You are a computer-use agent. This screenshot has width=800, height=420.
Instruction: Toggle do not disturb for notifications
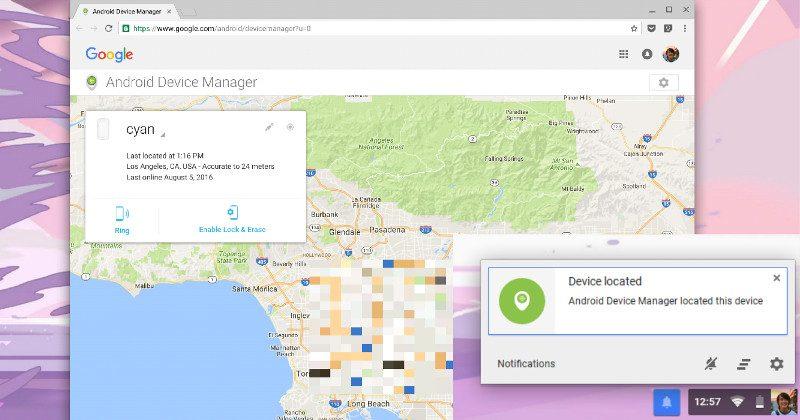[x=712, y=364]
